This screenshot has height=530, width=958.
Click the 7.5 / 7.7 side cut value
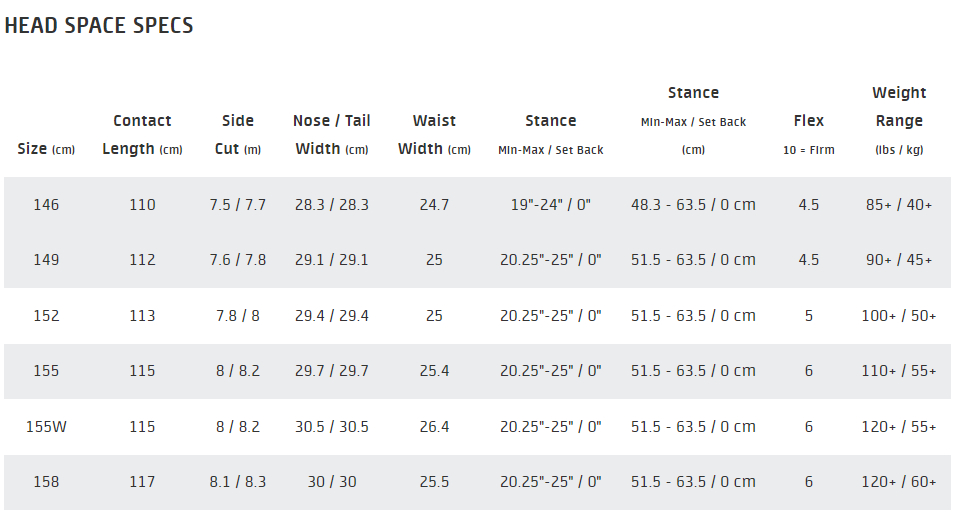click(238, 205)
